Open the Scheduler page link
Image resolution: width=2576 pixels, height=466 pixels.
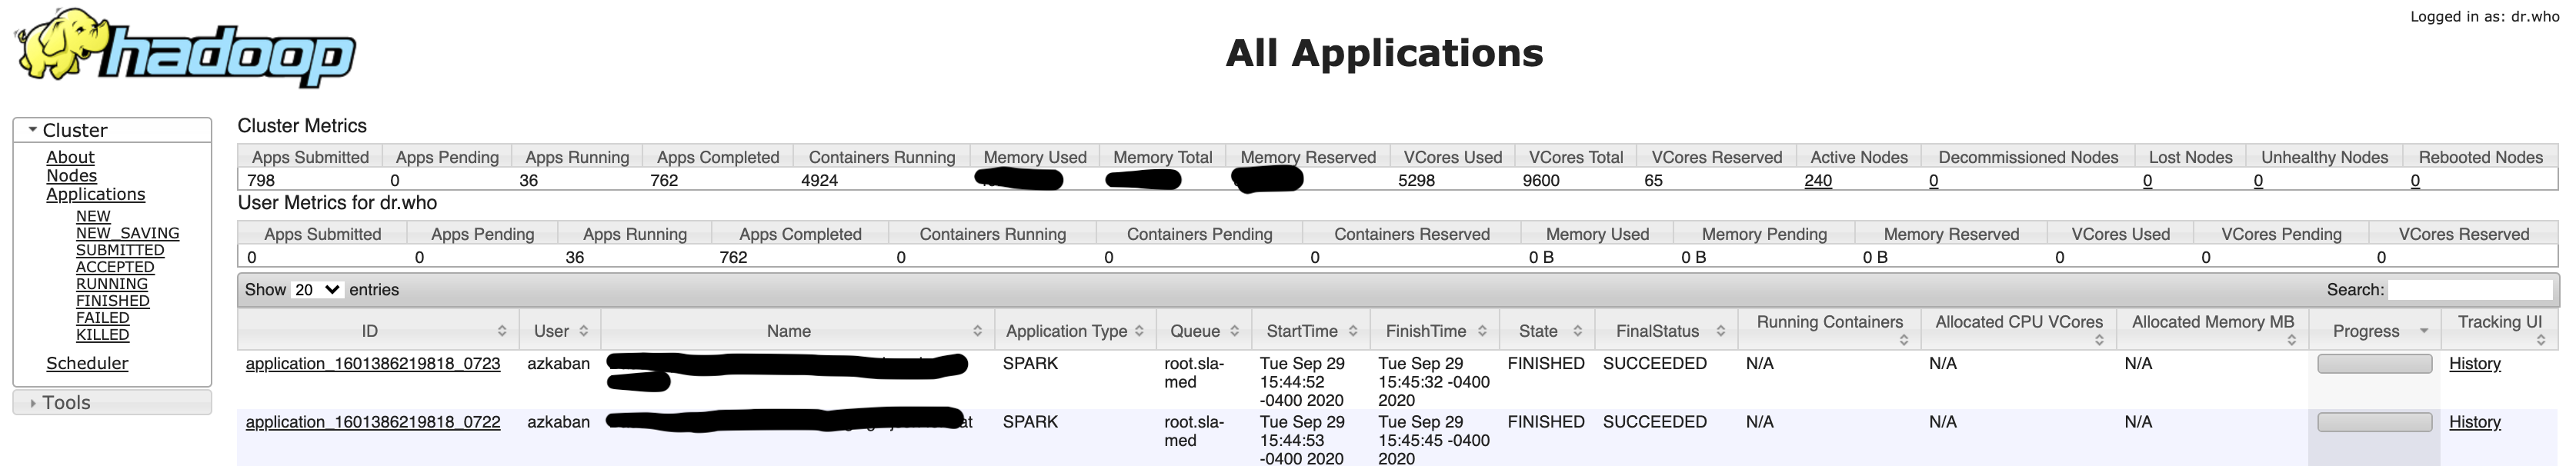coord(87,363)
